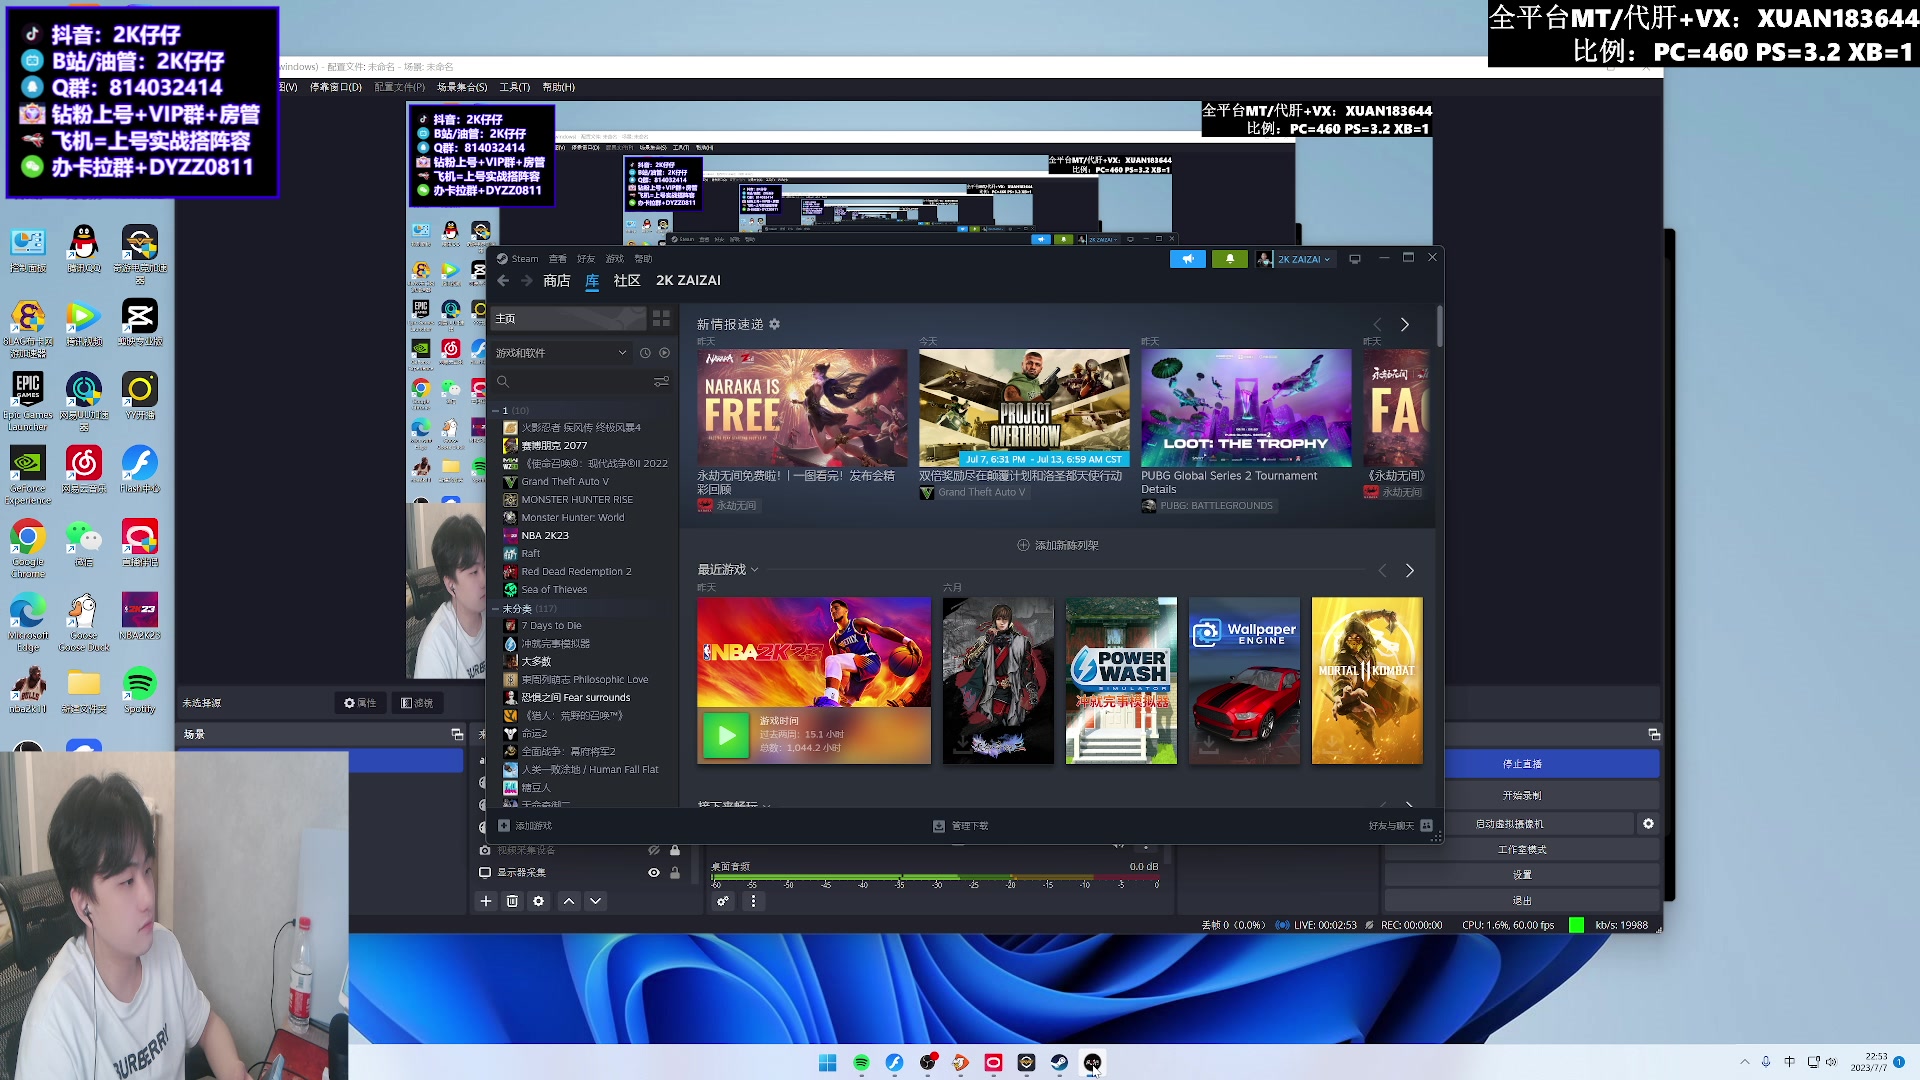Toggle hidden eye for 视频采集设备 source

pyautogui.click(x=654, y=850)
